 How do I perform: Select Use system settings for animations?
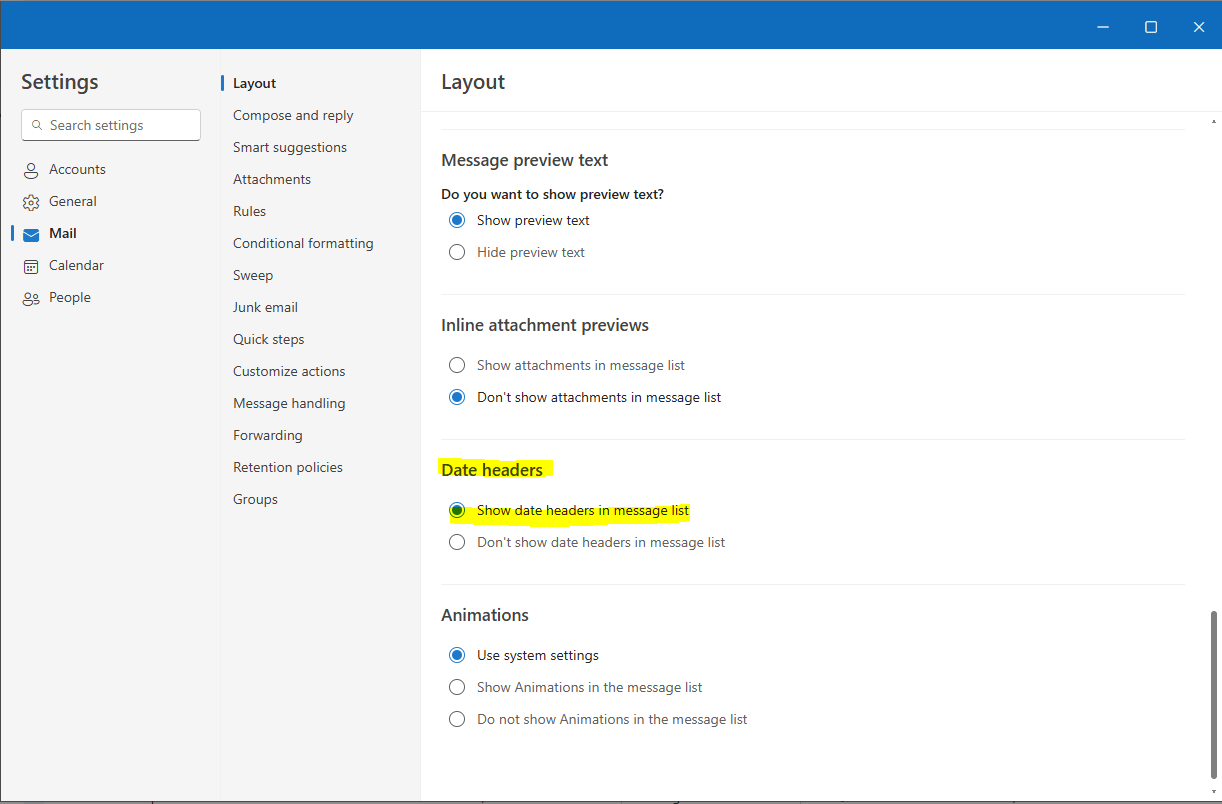point(457,655)
